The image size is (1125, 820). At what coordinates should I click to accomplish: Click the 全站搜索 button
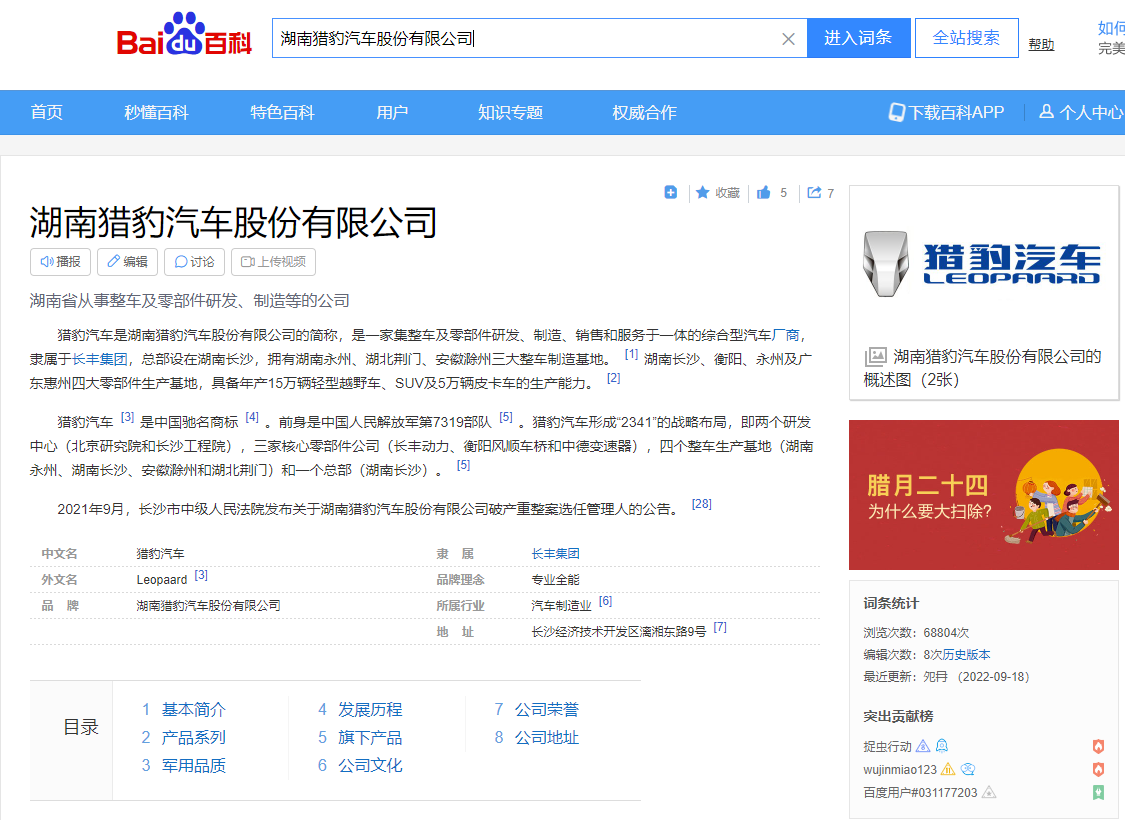coord(966,38)
